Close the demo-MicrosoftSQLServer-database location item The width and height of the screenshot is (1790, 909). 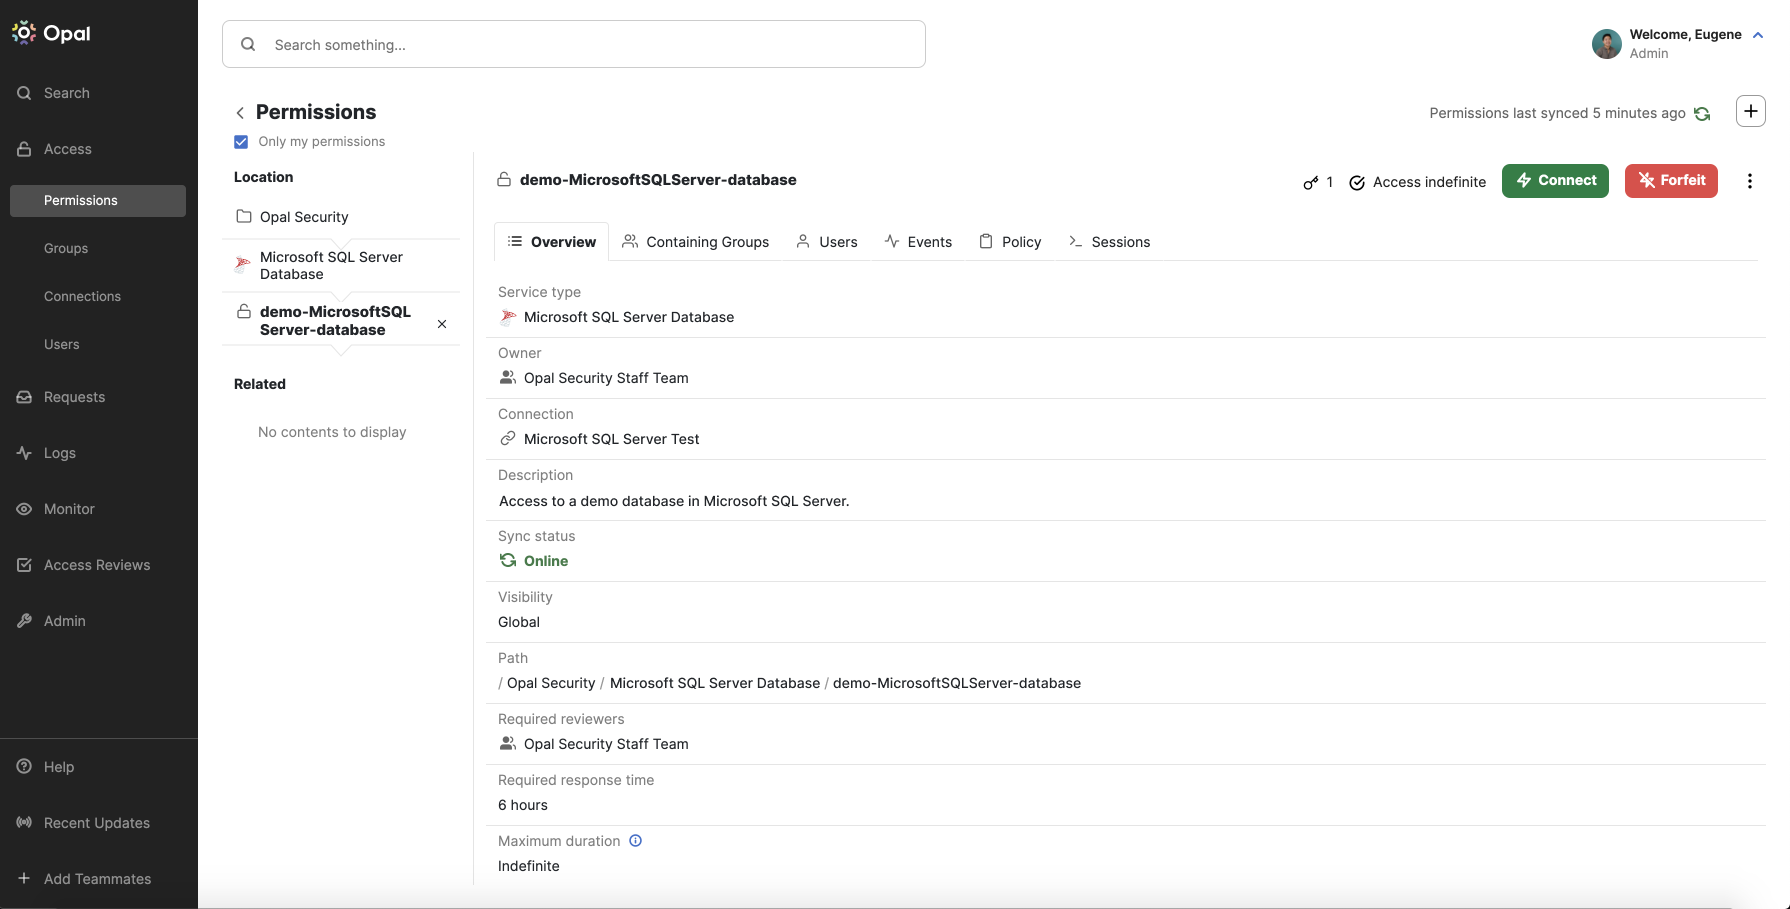coord(442,324)
